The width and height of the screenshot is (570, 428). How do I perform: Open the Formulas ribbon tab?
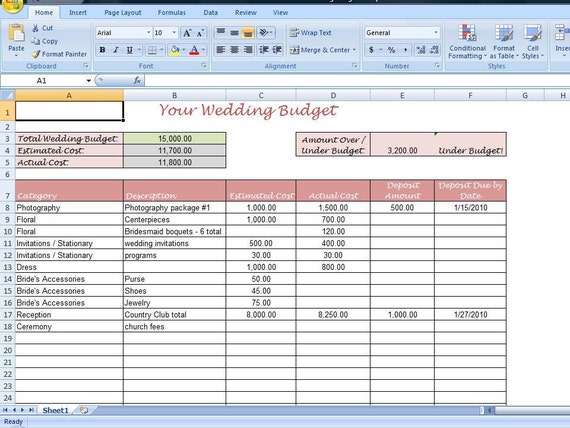click(172, 13)
